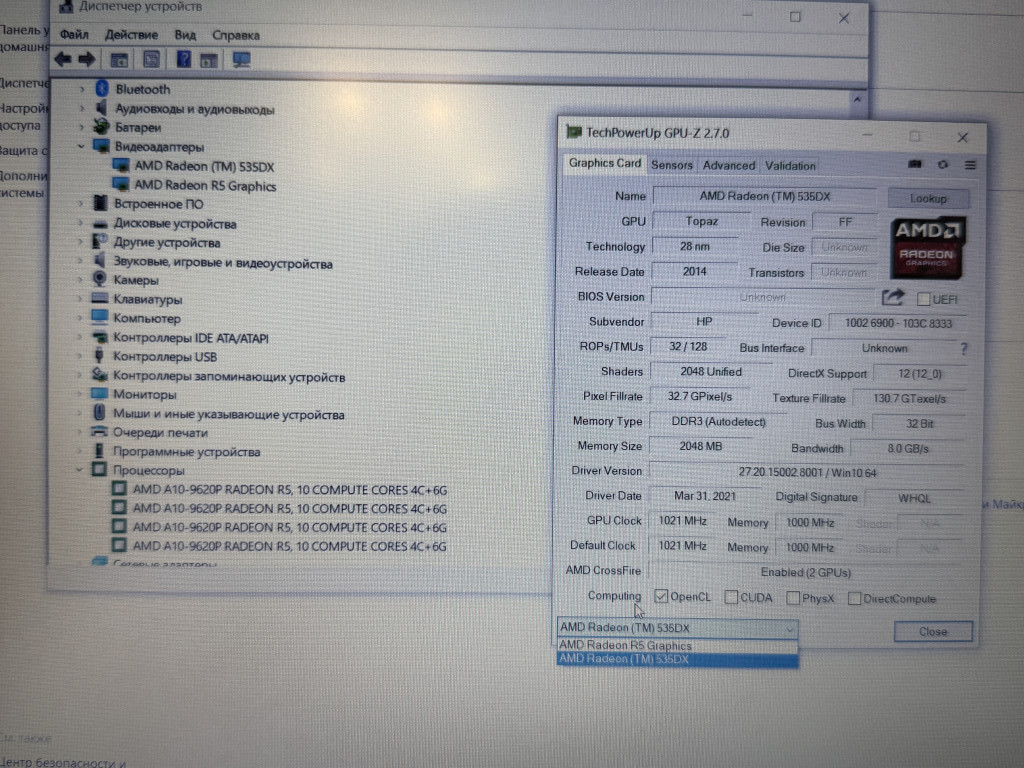Image resolution: width=1024 pixels, height=768 pixels.
Task: Open the Действие menu
Action: pyautogui.click(x=131, y=35)
